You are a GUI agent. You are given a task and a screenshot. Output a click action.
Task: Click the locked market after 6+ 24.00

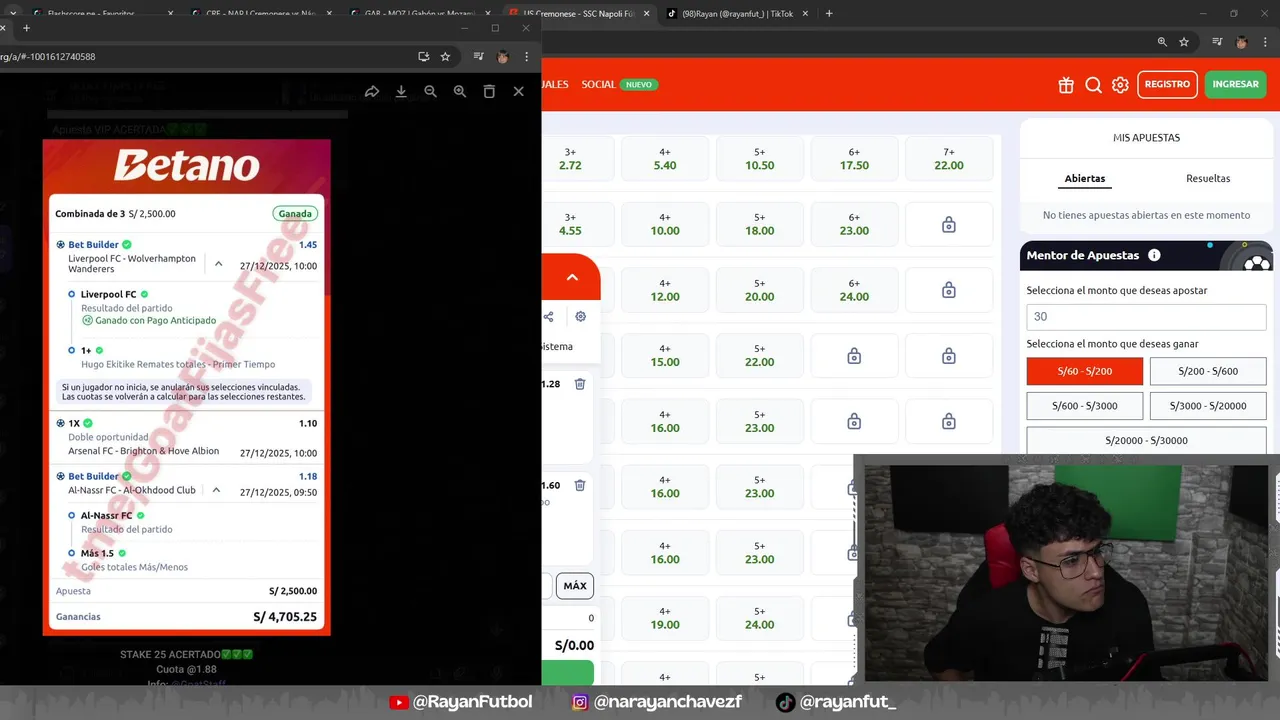click(949, 290)
